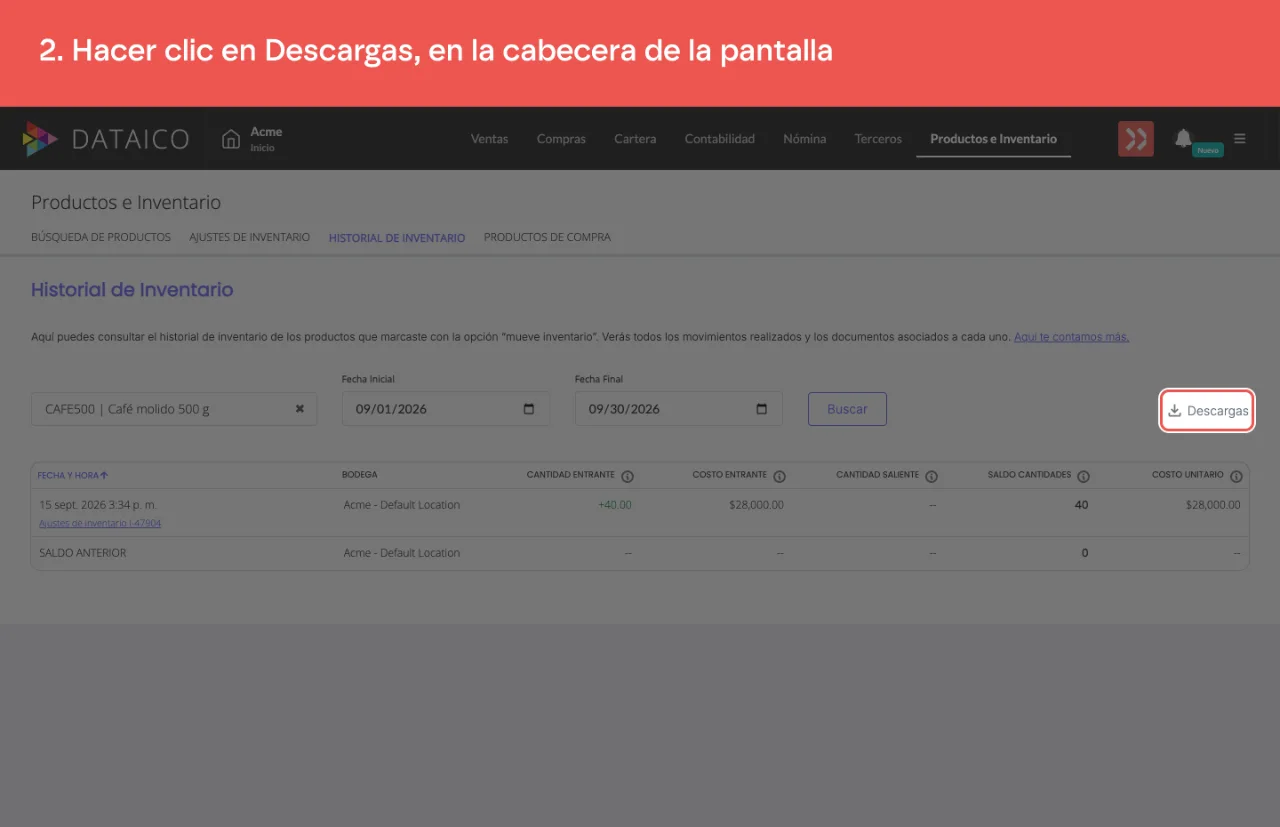Select Productos e Inventario menu
The image size is (1280, 827).
[x=993, y=139]
